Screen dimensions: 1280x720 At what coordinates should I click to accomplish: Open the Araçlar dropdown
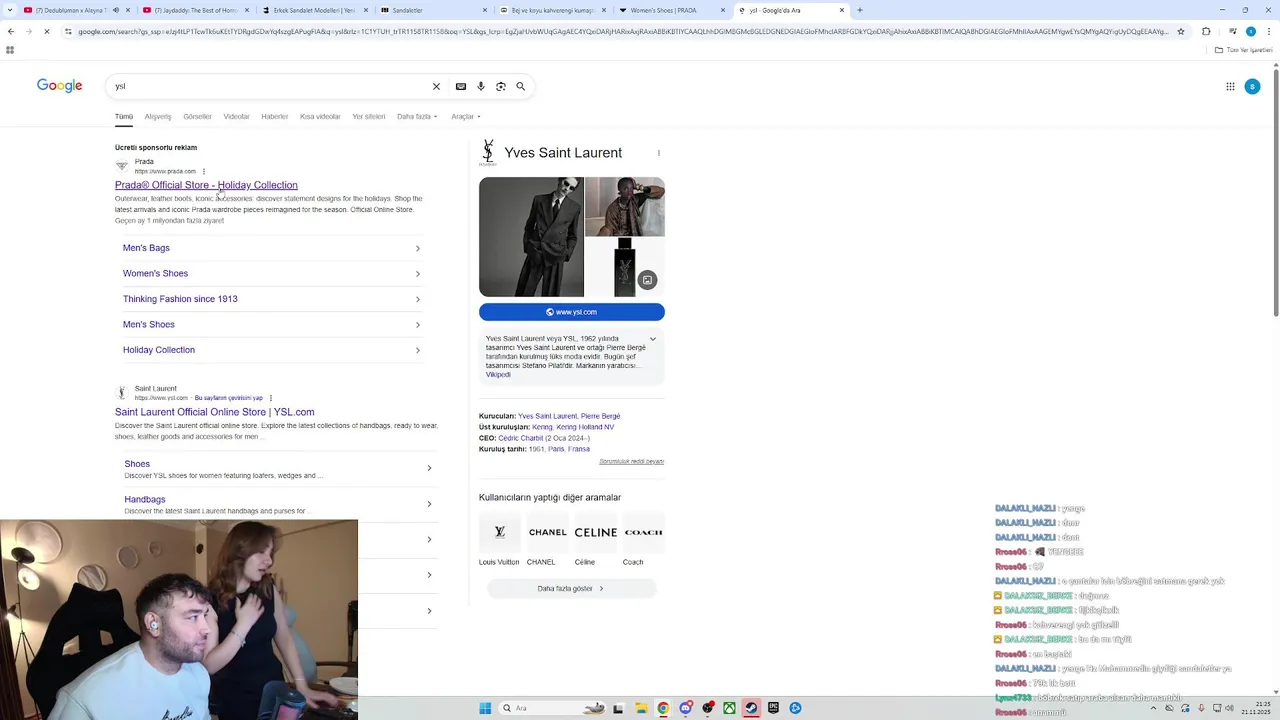click(x=466, y=116)
